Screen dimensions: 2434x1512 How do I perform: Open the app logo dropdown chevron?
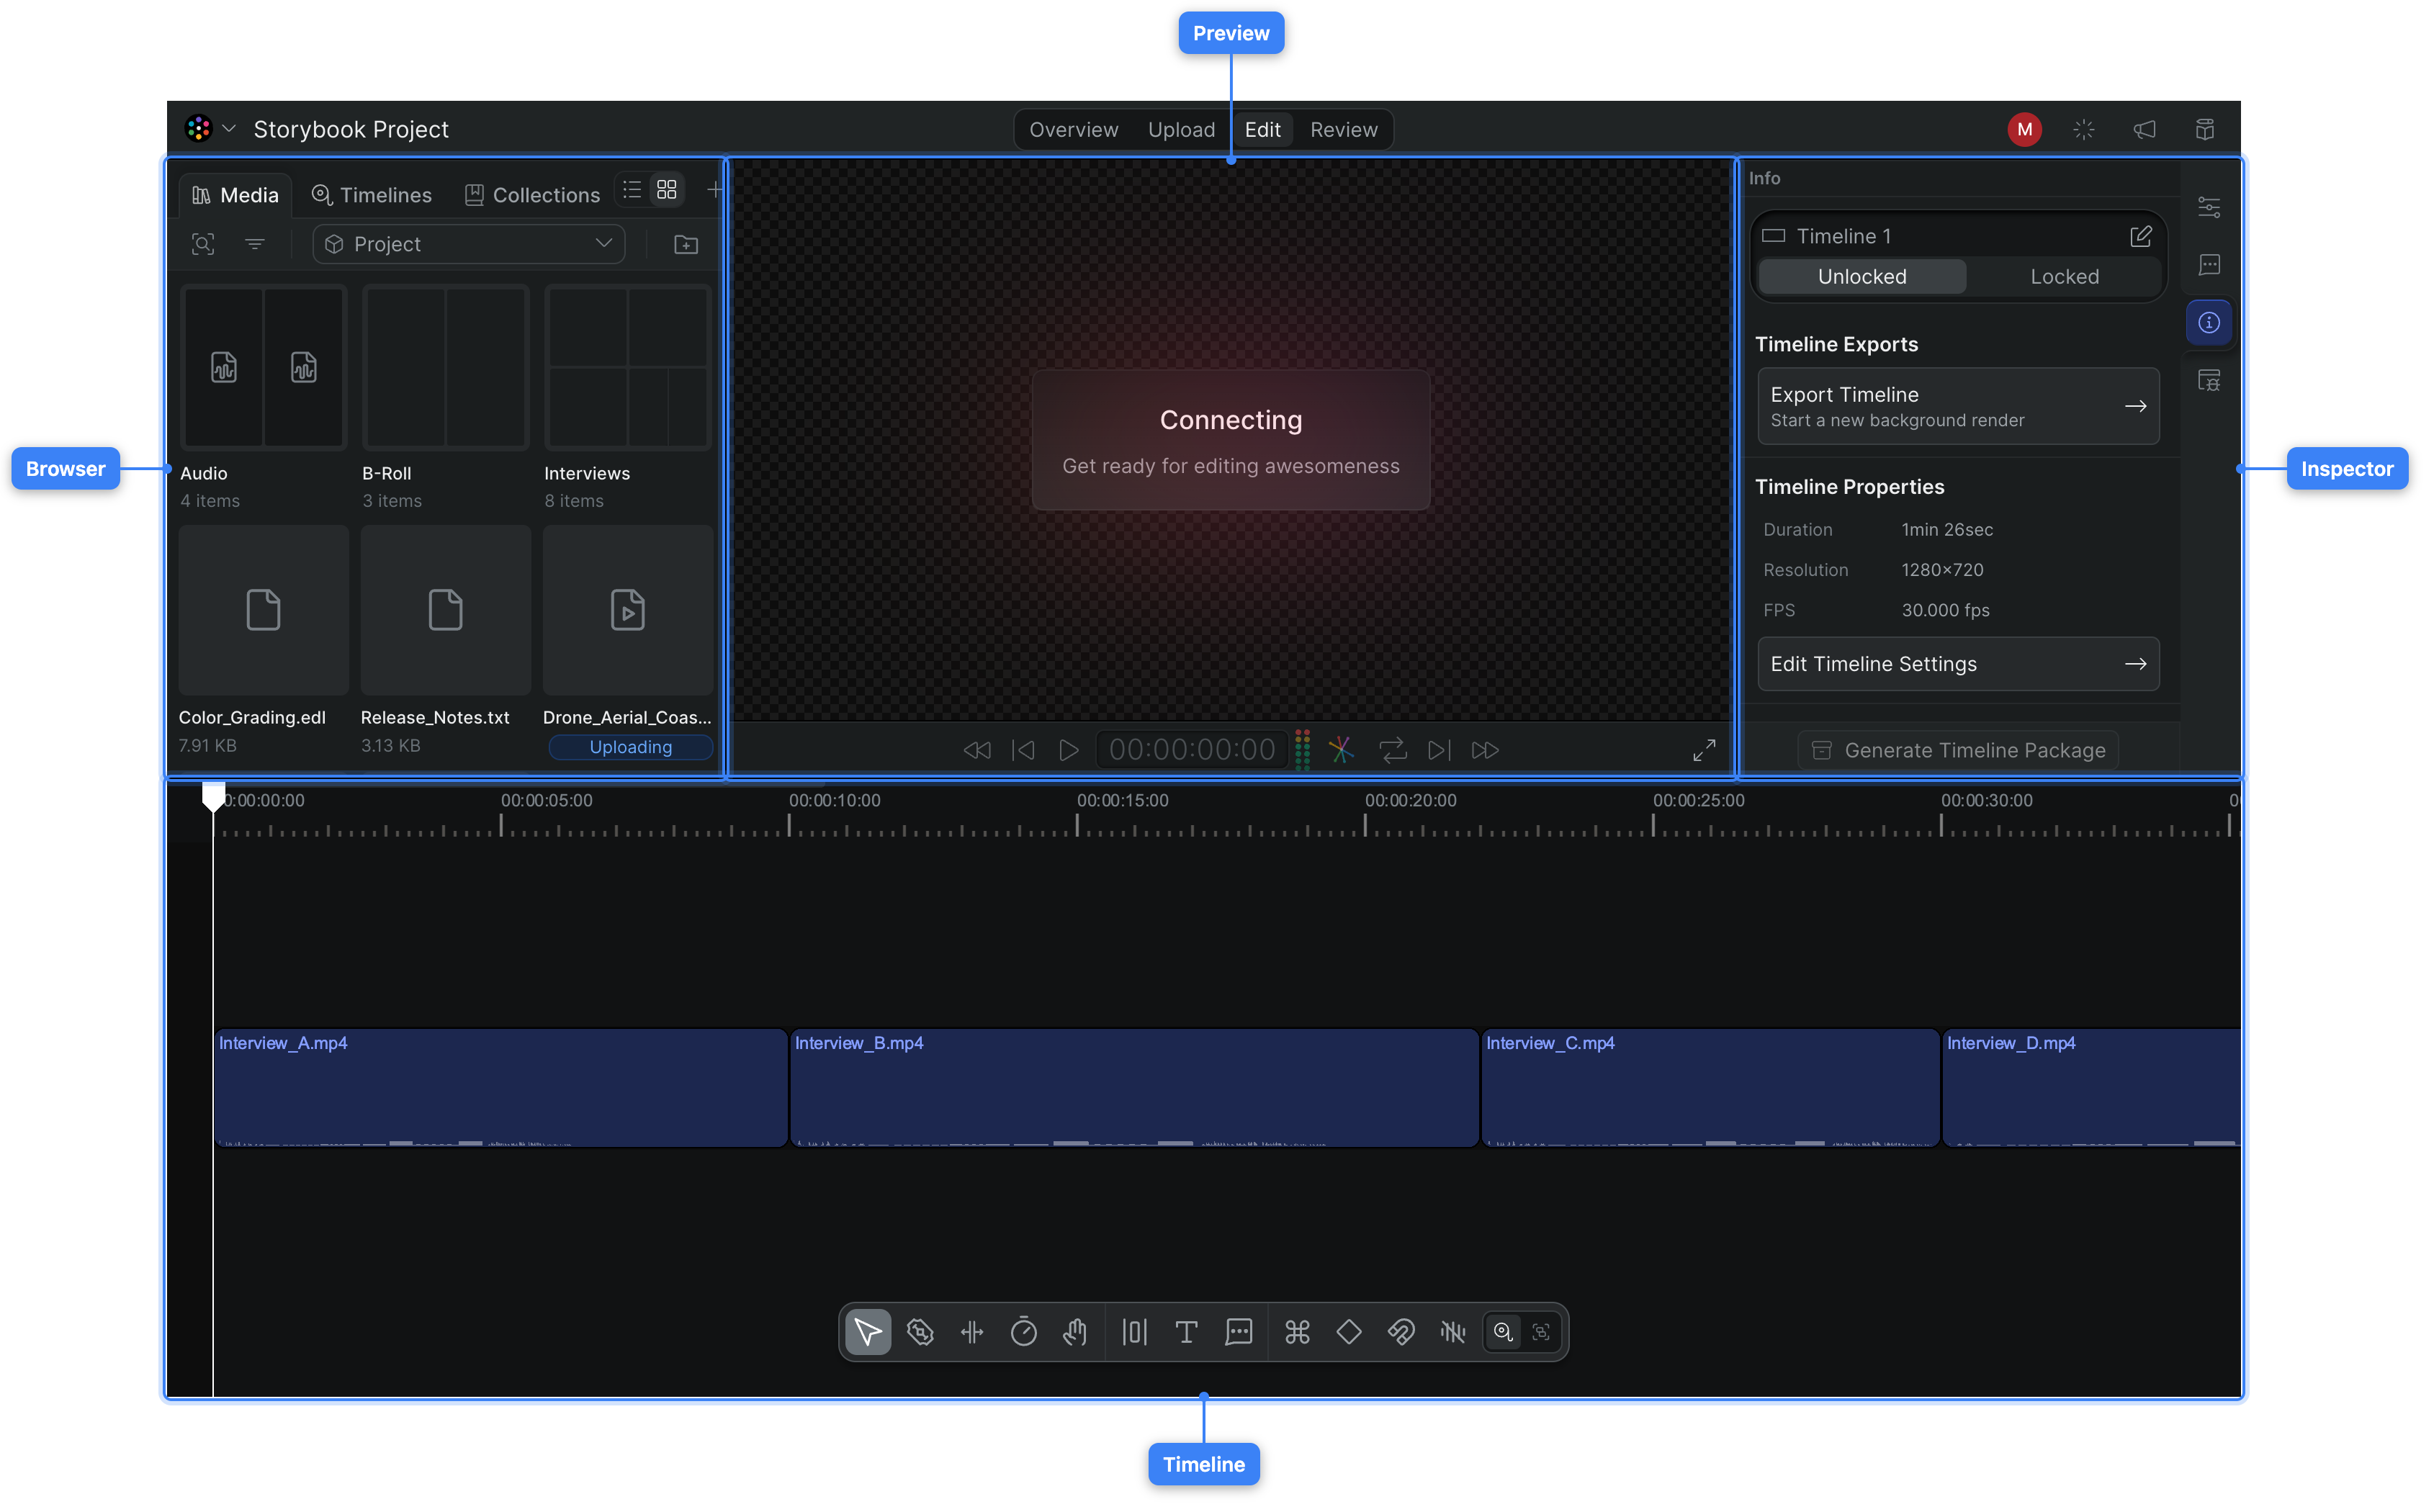[229, 129]
